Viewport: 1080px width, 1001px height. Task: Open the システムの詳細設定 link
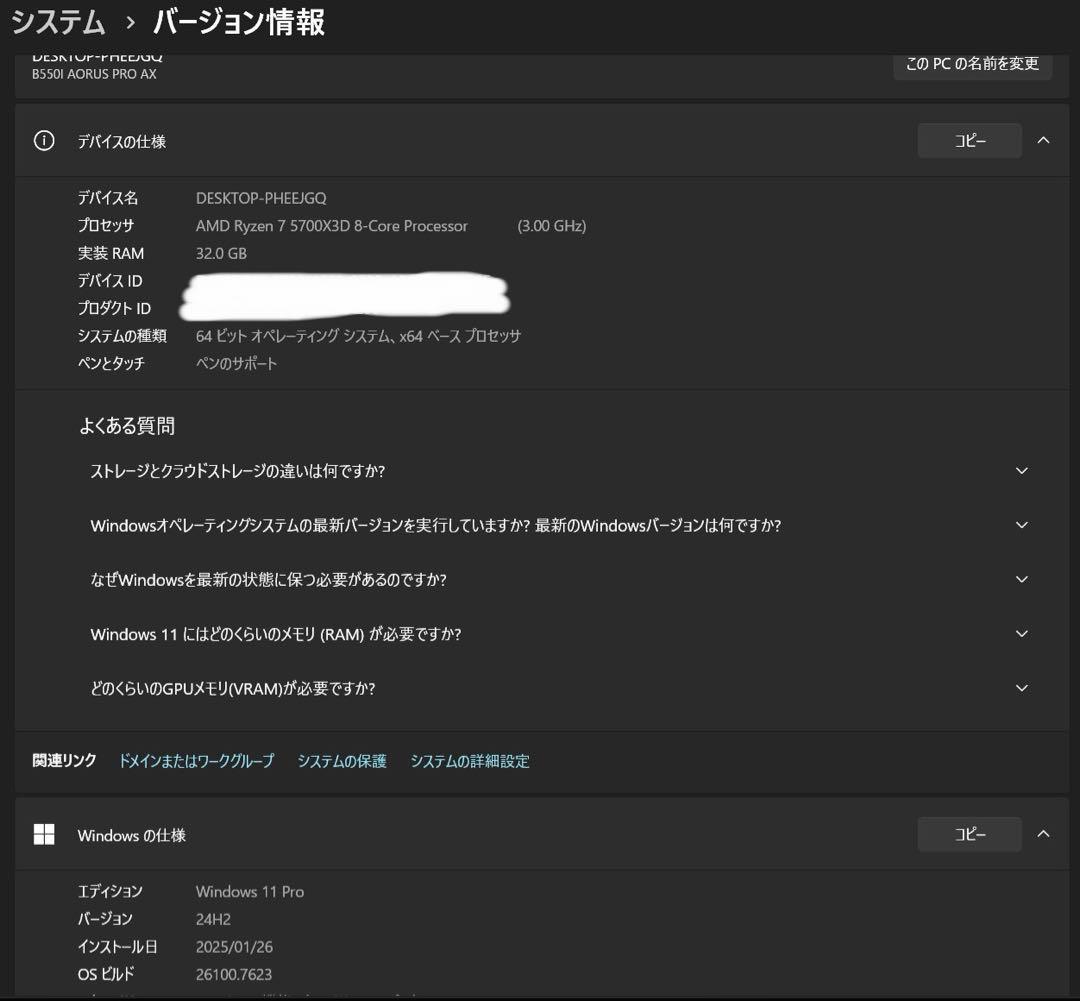tap(470, 761)
